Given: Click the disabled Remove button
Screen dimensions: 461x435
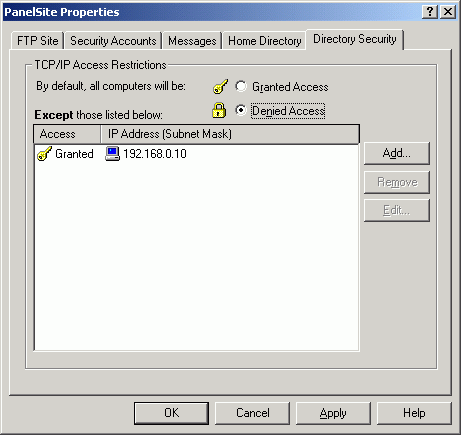Looking at the screenshot, I should (397, 182).
